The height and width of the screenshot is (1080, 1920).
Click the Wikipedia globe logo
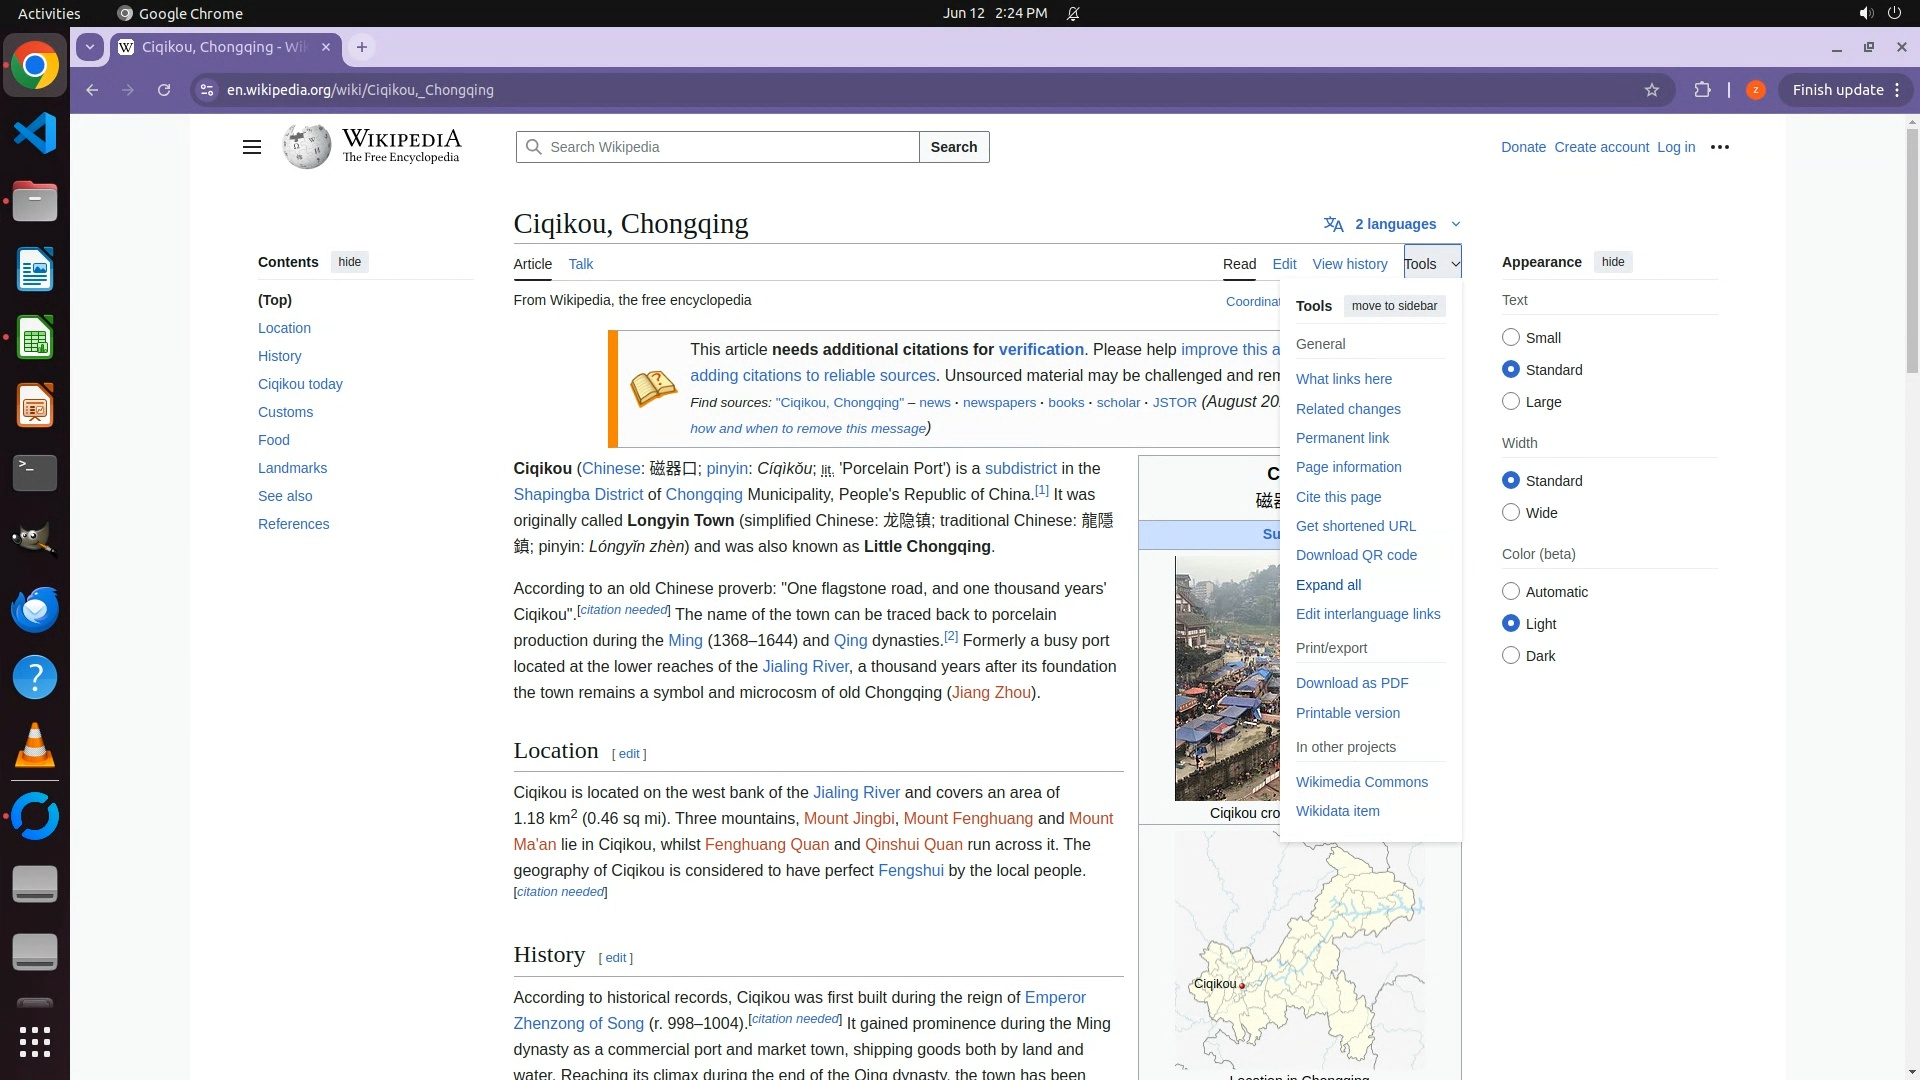pos(306,147)
